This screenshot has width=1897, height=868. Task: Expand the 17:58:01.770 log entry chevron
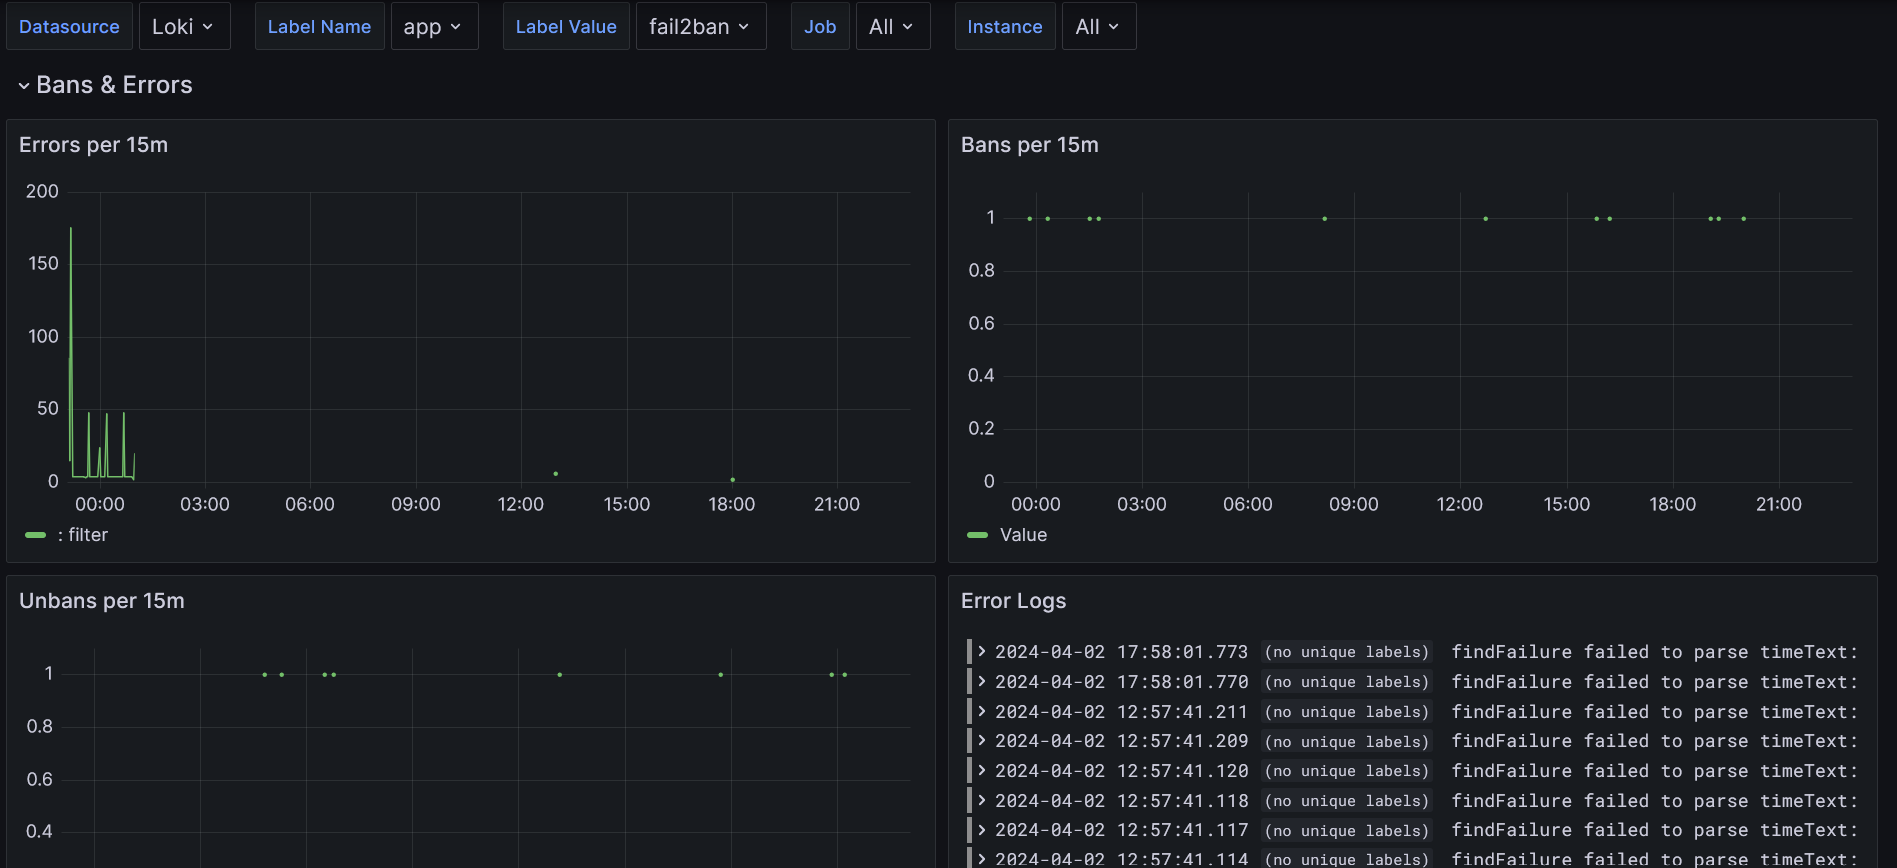point(982,682)
